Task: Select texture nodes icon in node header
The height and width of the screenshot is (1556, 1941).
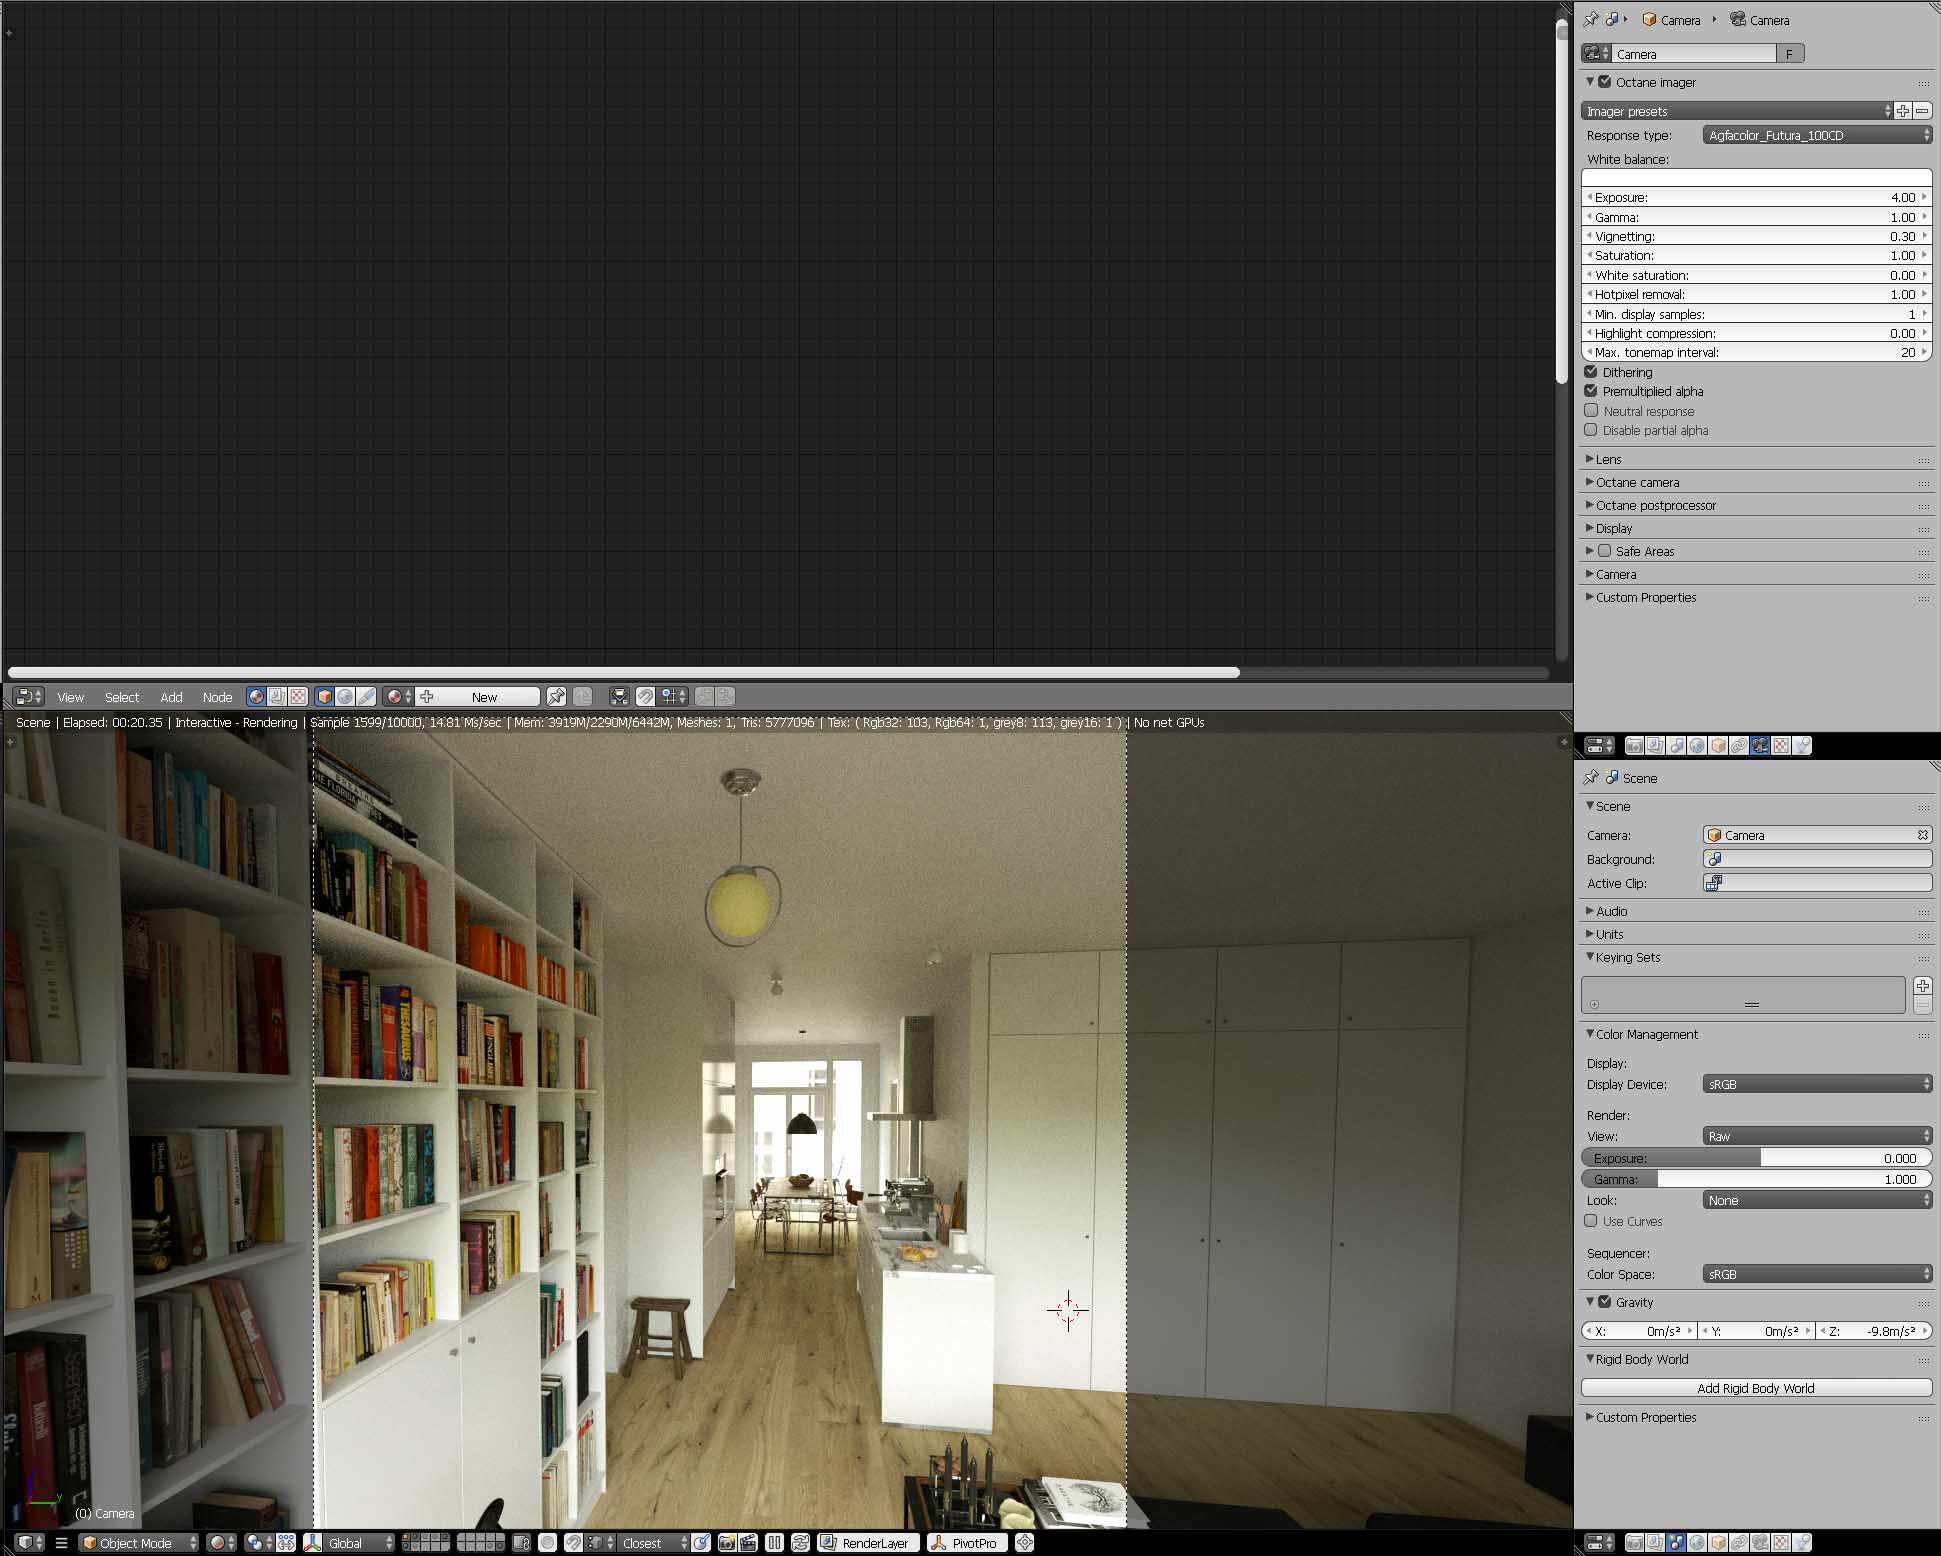Action: [x=298, y=697]
